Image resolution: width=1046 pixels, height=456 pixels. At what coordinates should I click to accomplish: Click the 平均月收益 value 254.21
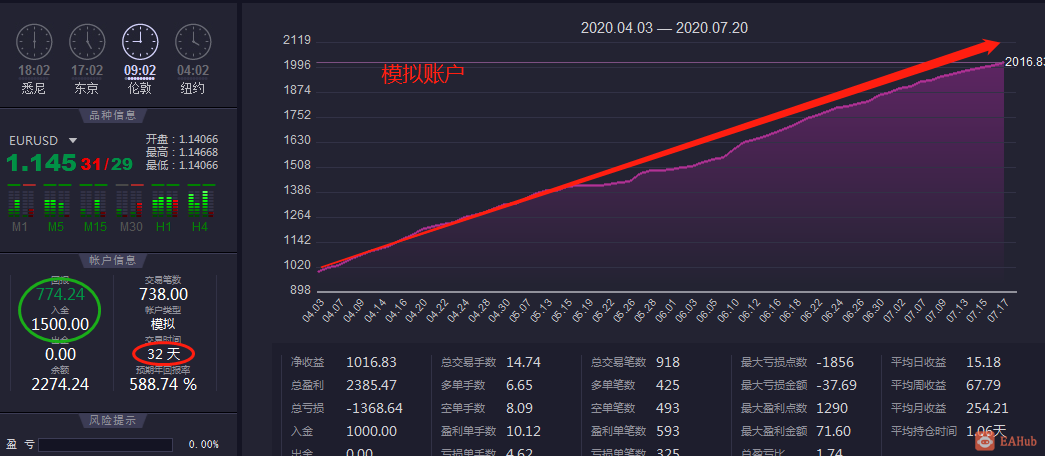[987, 408]
